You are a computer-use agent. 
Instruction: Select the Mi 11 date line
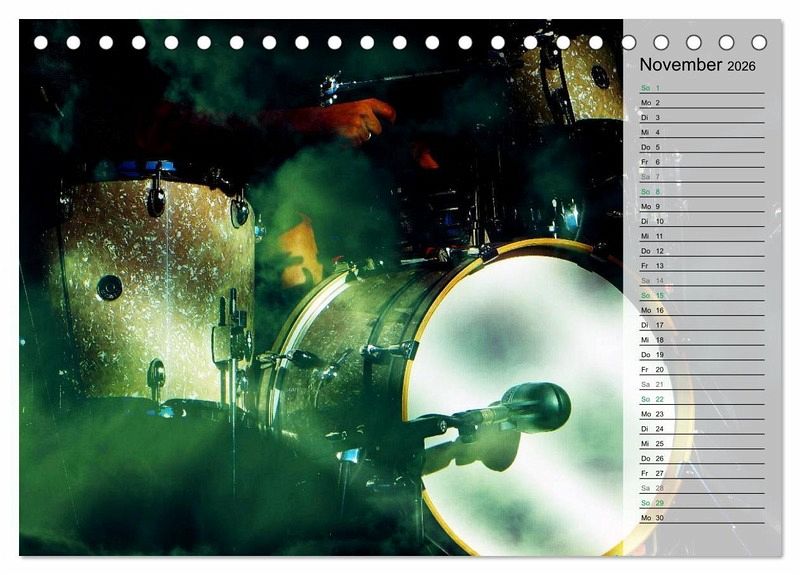point(700,236)
